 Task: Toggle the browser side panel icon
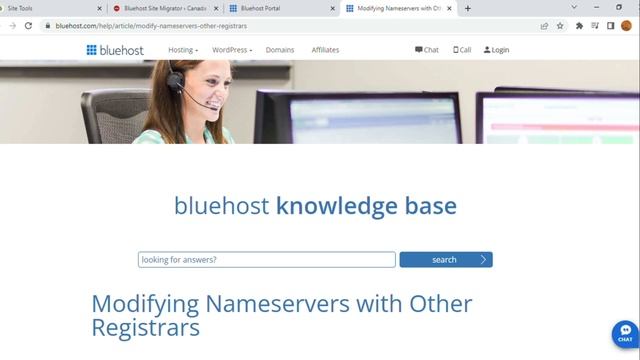pyautogui.click(x=611, y=26)
